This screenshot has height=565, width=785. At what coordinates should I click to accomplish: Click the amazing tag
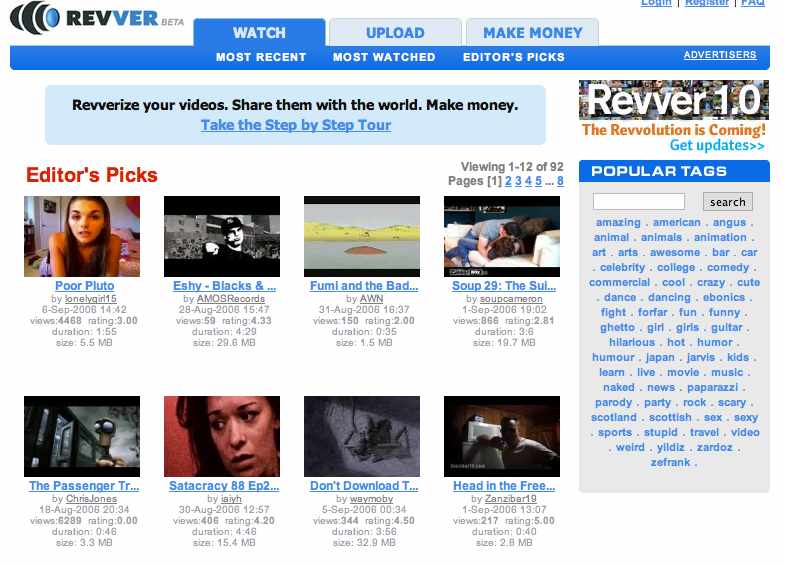pos(618,222)
